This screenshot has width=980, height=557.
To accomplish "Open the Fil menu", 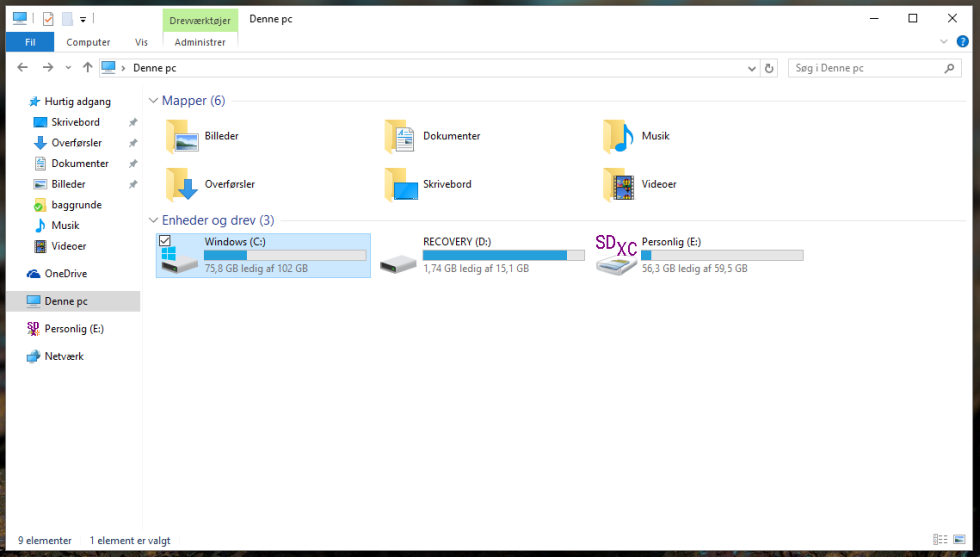I will (30, 43).
